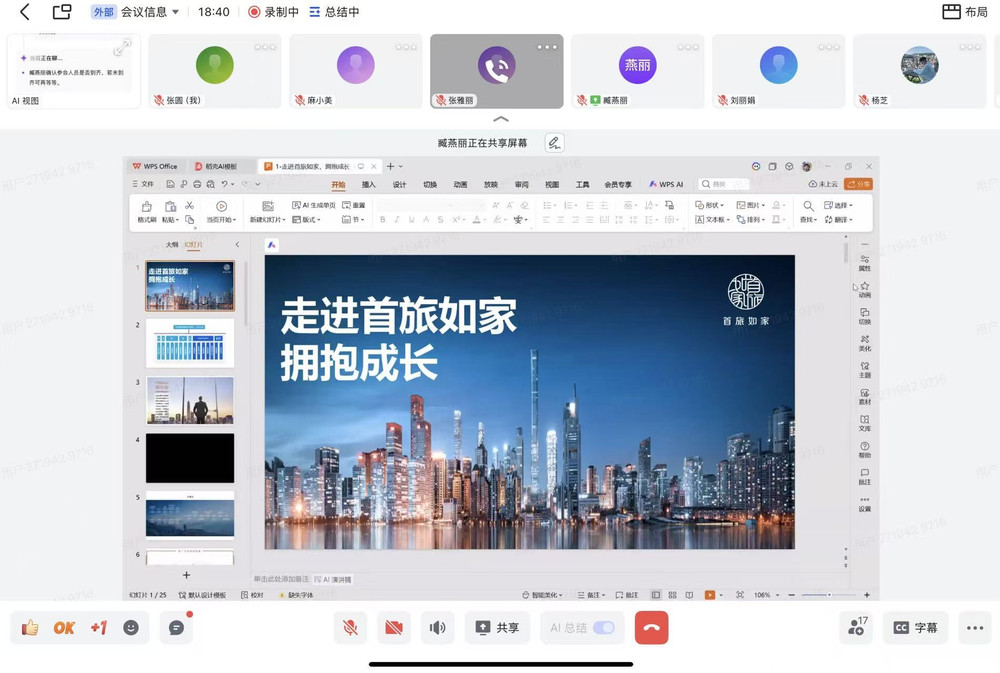This screenshot has height=673, width=1000.
Task: Click the cut scissors icon
Action: tap(189, 205)
